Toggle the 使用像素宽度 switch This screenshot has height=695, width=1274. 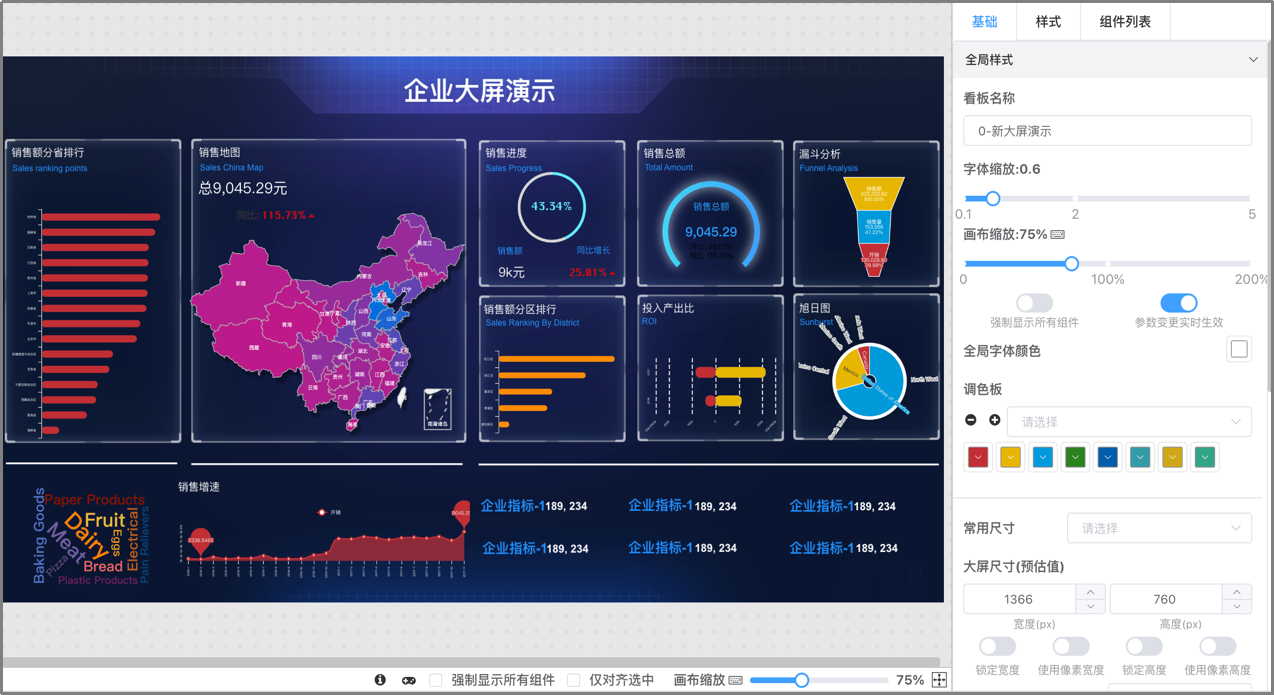point(1070,646)
